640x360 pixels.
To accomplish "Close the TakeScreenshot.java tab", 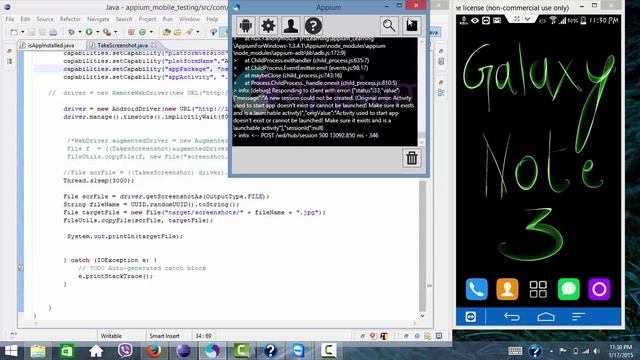I will (154, 45).
